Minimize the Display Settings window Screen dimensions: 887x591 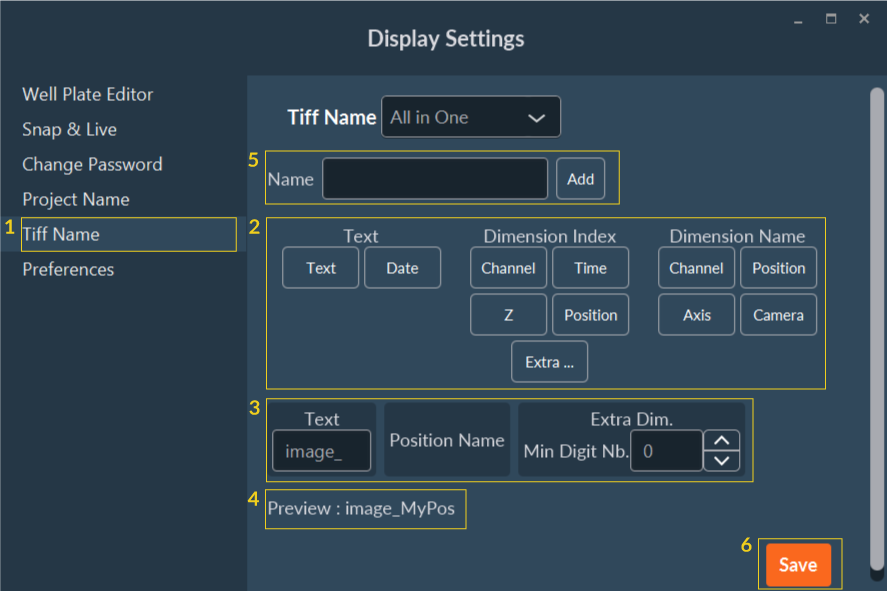(798, 20)
